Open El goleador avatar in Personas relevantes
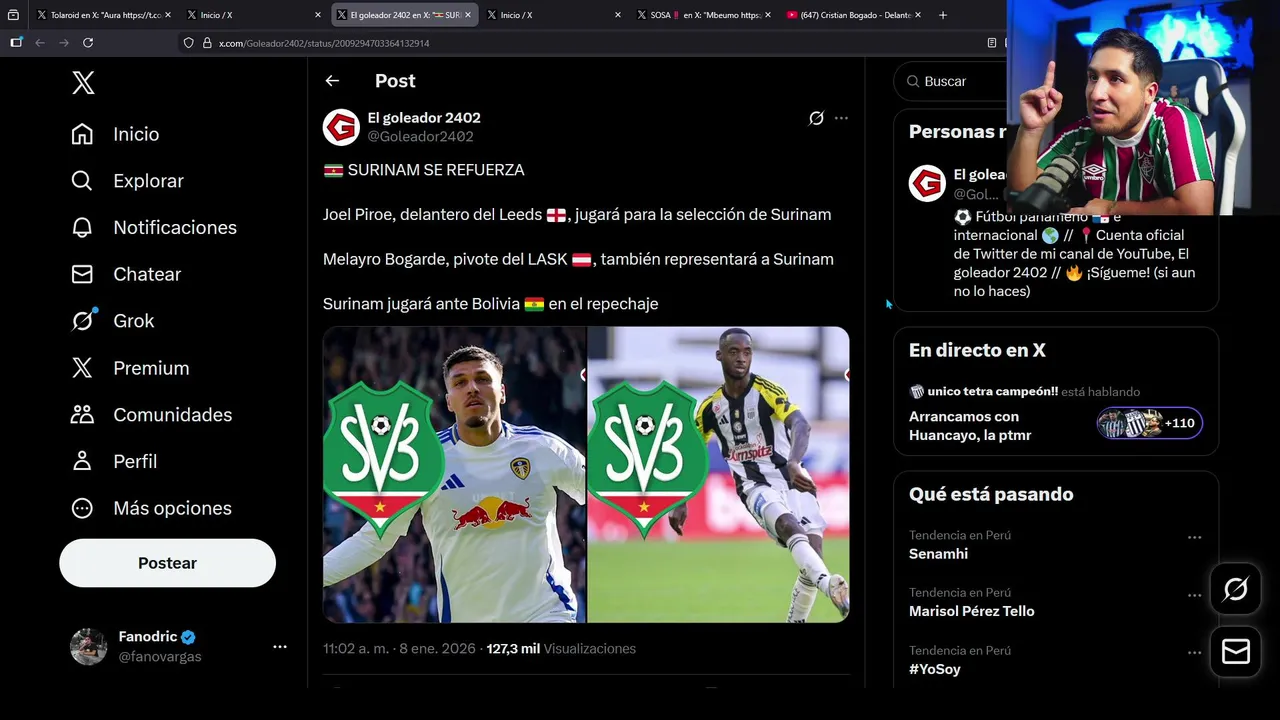Screen dimensions: 1280x720 (927, 183)
